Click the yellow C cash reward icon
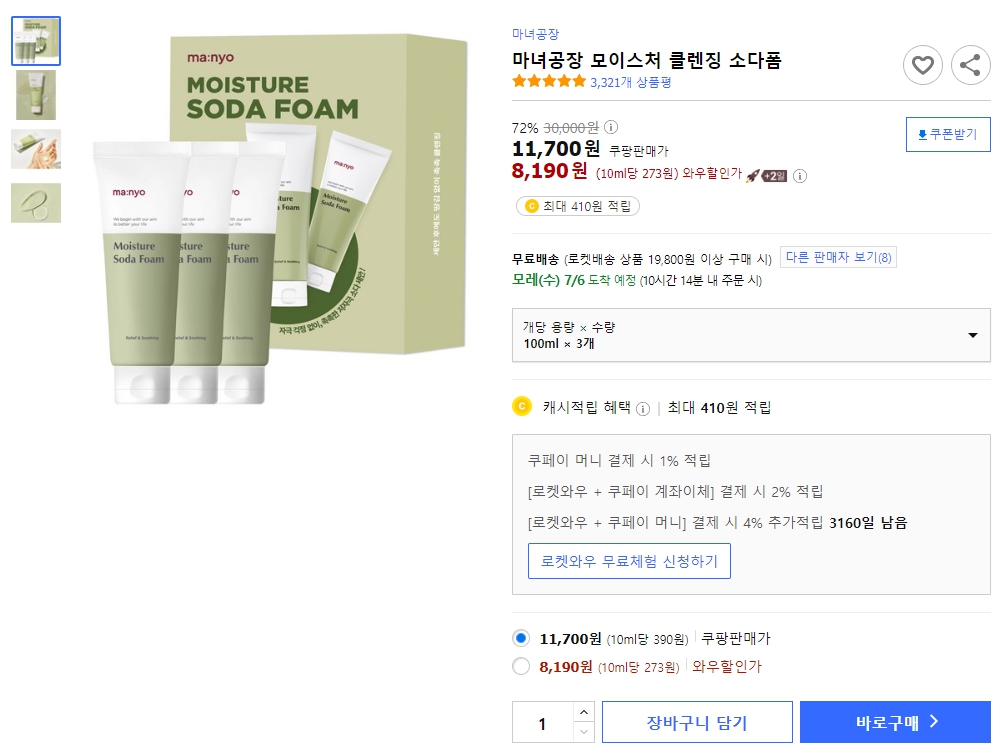The height and width of the screenshot is (754, 999). 521,407
